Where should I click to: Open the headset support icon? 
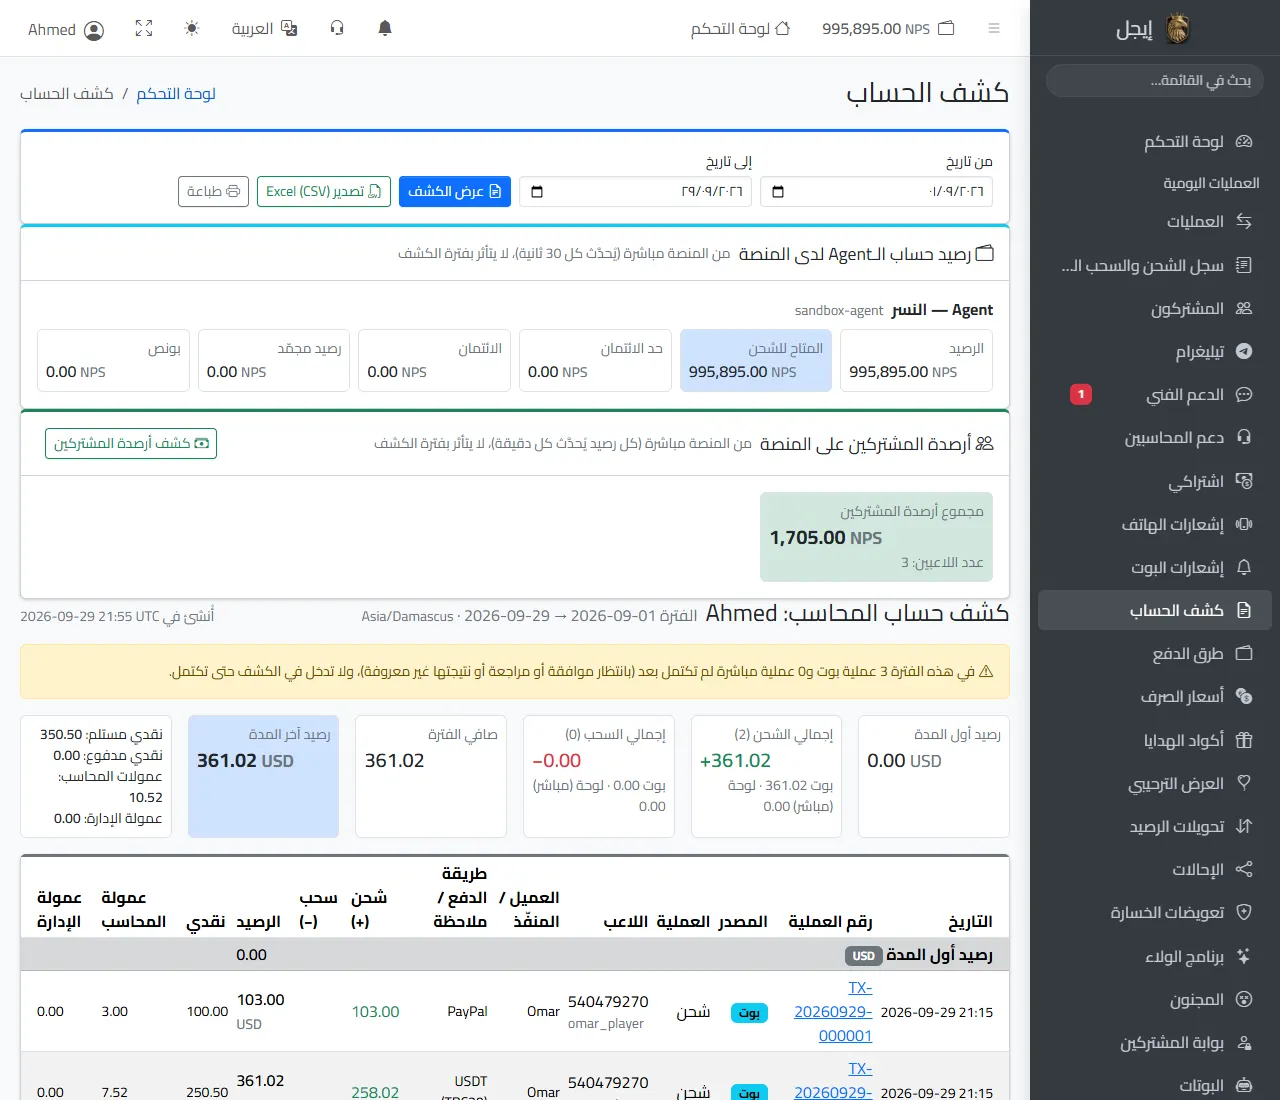point(337,29)
